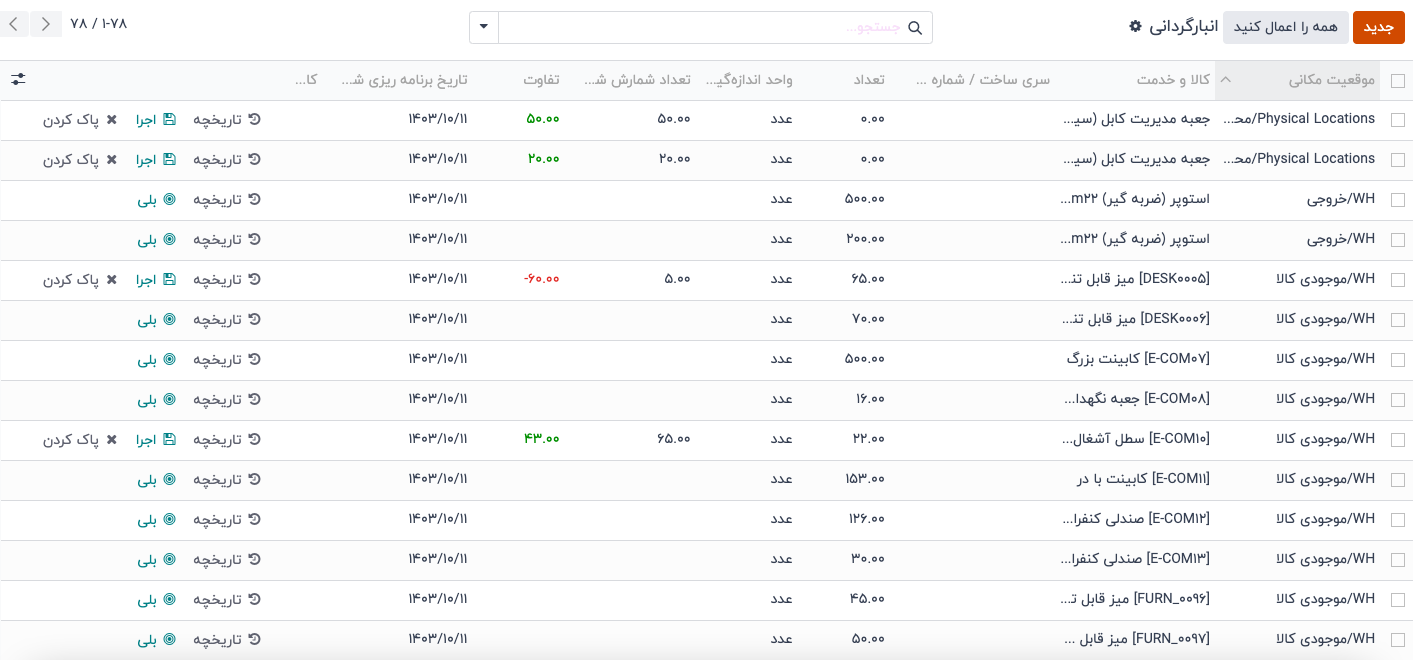1413x660 pixels.
Task: Click همه را اعمال کنید button
Action: click(1285, 27)
